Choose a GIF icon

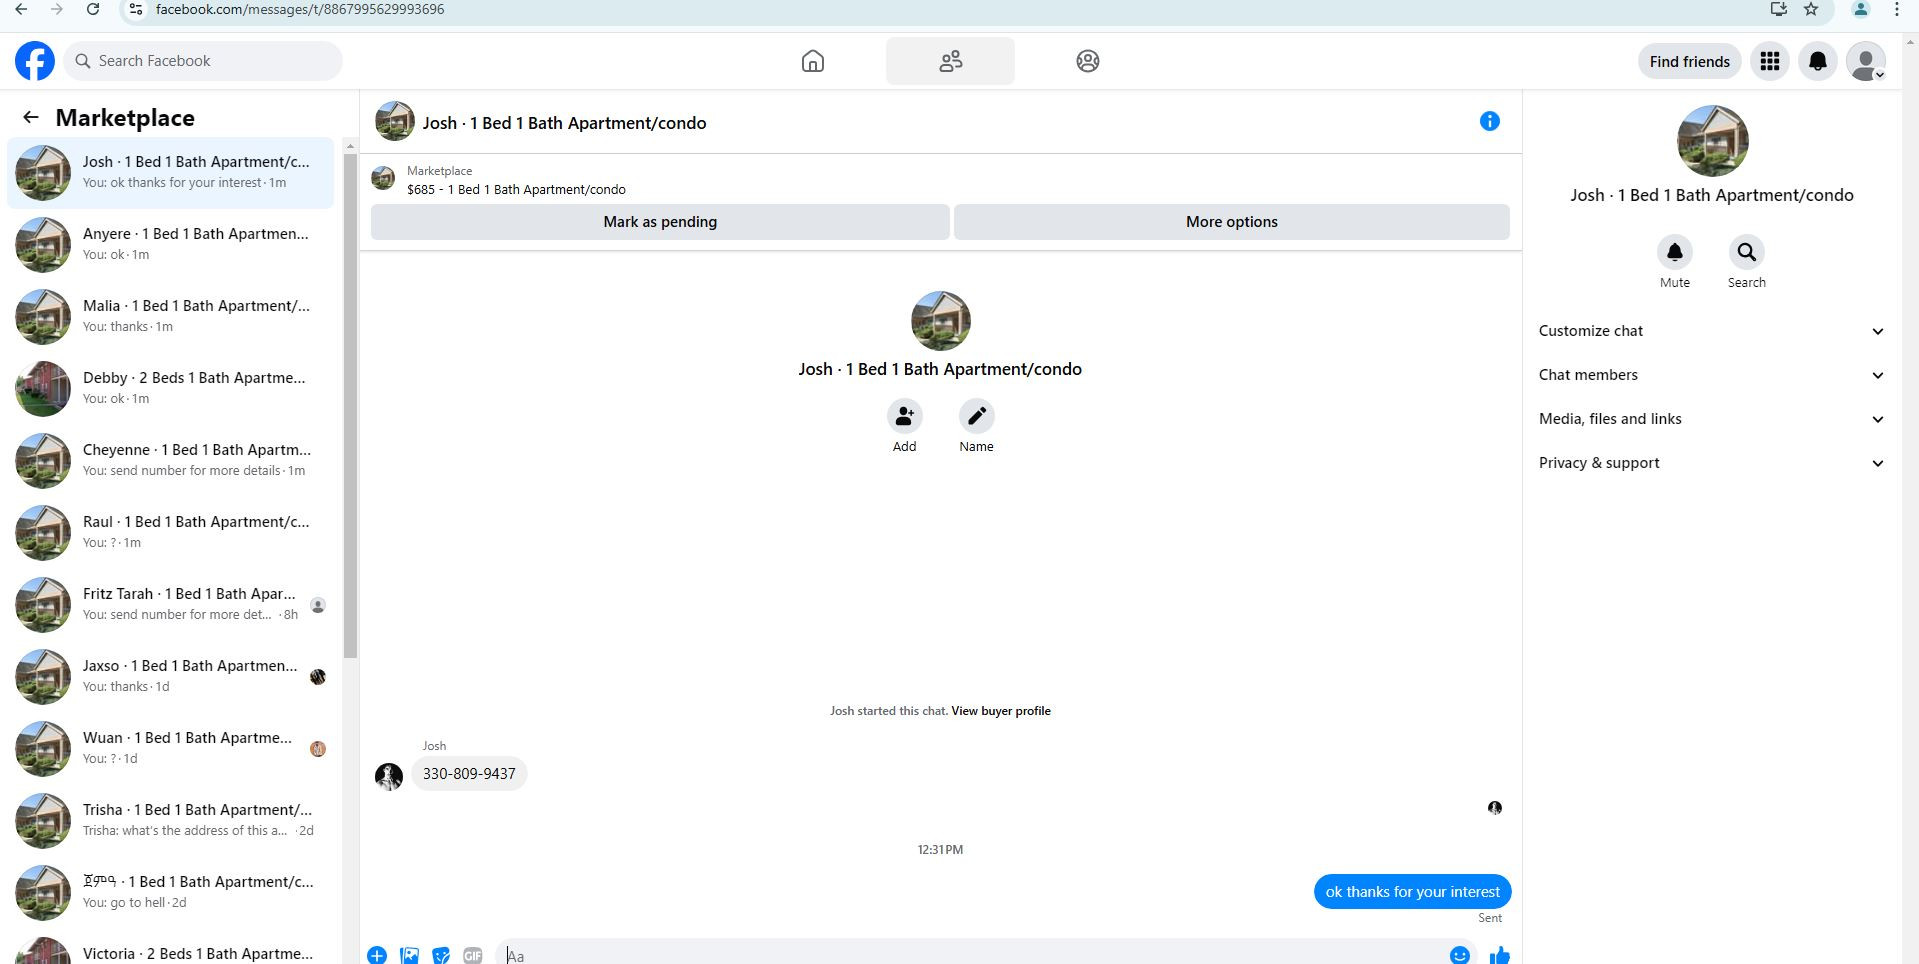click(x=473, y=956)
